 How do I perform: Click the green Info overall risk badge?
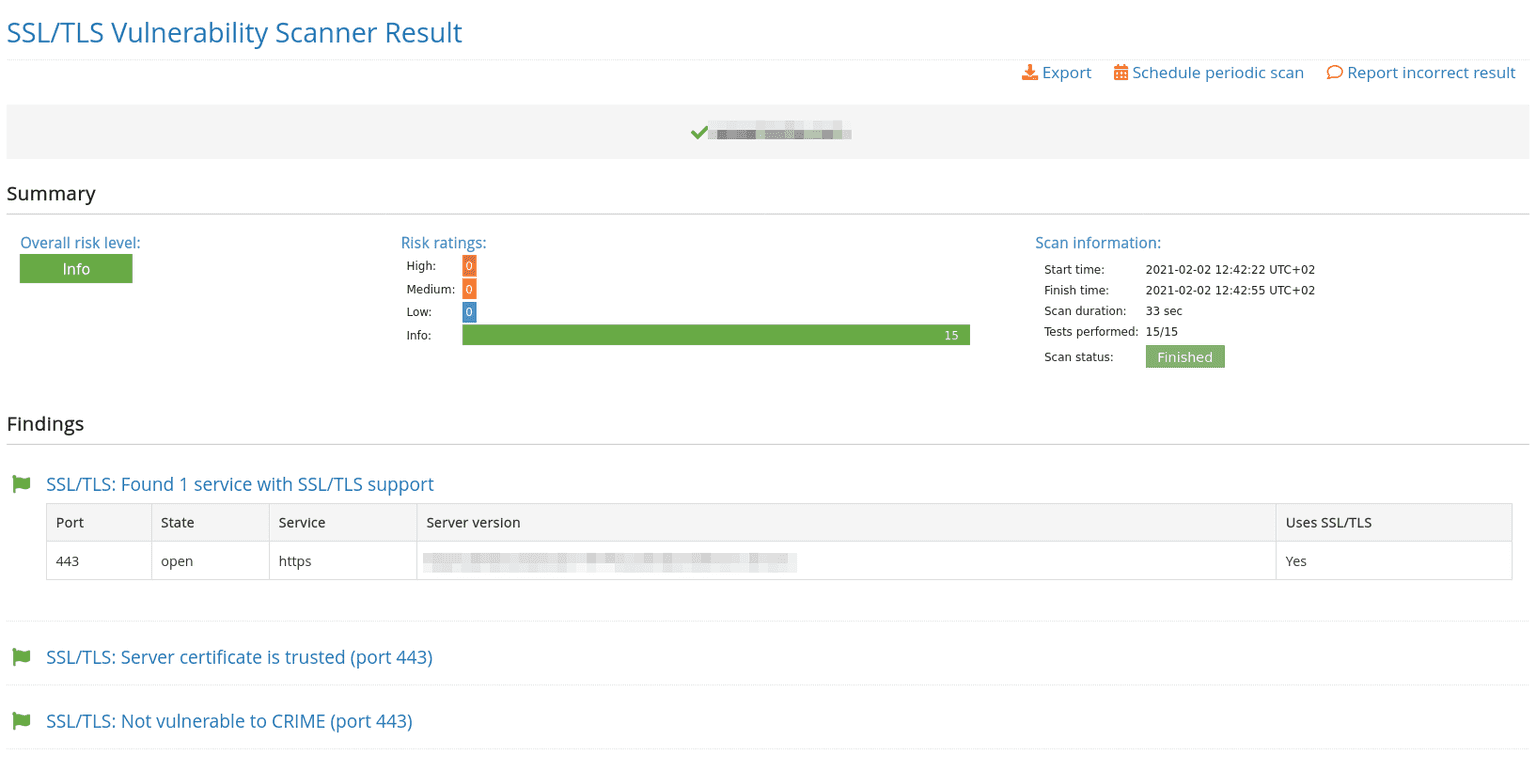pos(76,268)
